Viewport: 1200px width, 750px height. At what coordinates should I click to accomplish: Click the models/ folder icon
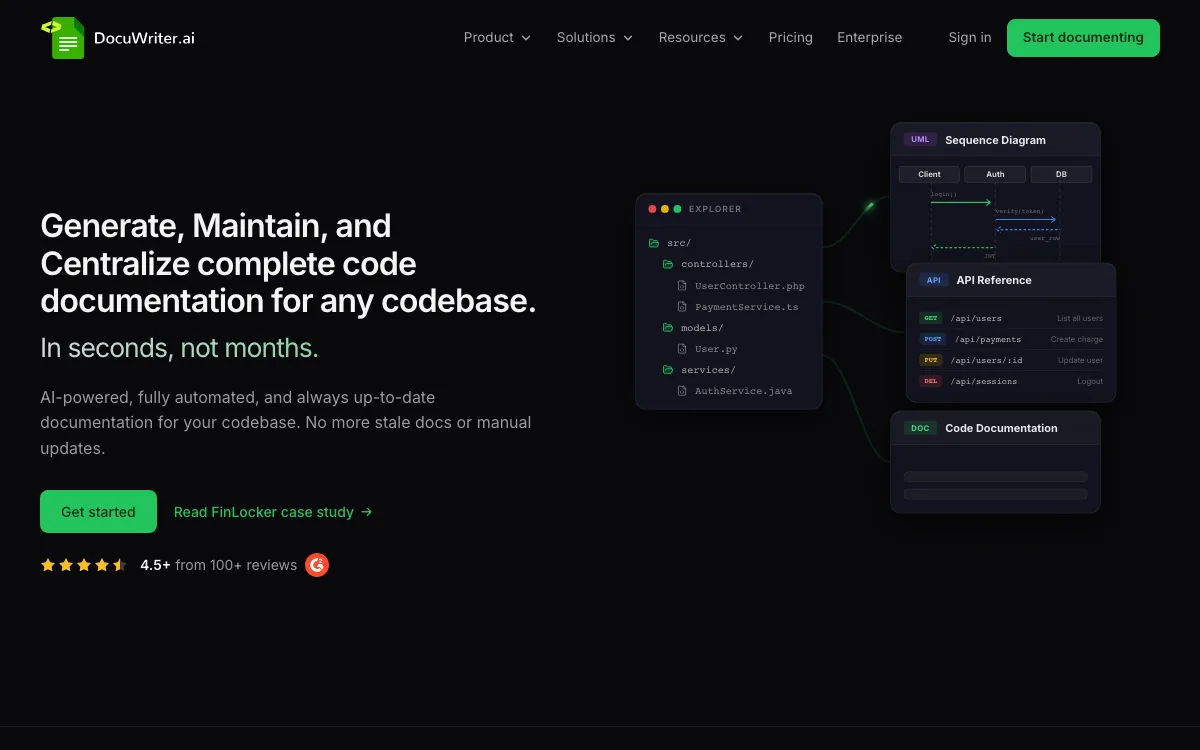pos(667,328)
